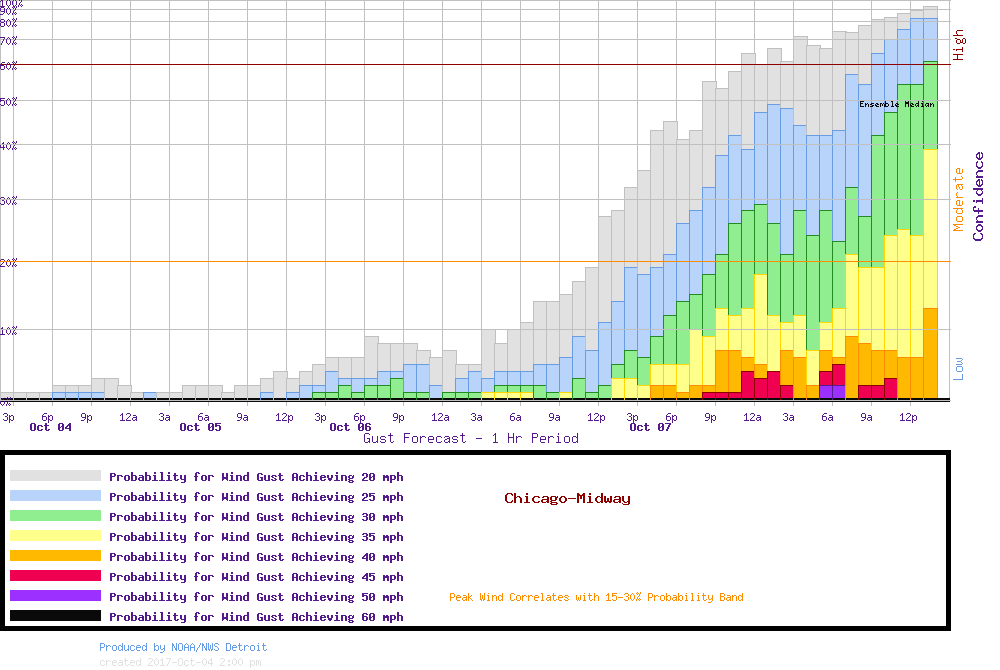Click the orange 40 mph legend swatch
This screenshot has height=670, width=1000.
coord(55,556)
